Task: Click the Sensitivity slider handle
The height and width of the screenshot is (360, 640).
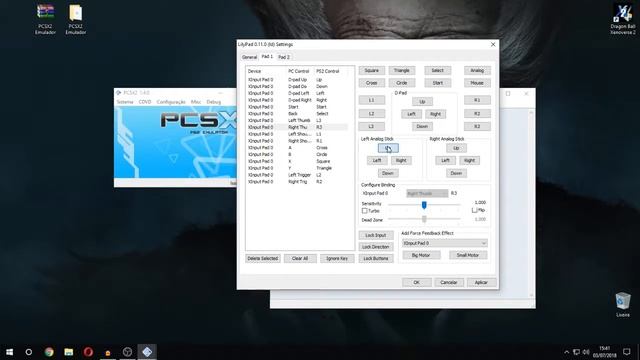Action: pos(424,204)
